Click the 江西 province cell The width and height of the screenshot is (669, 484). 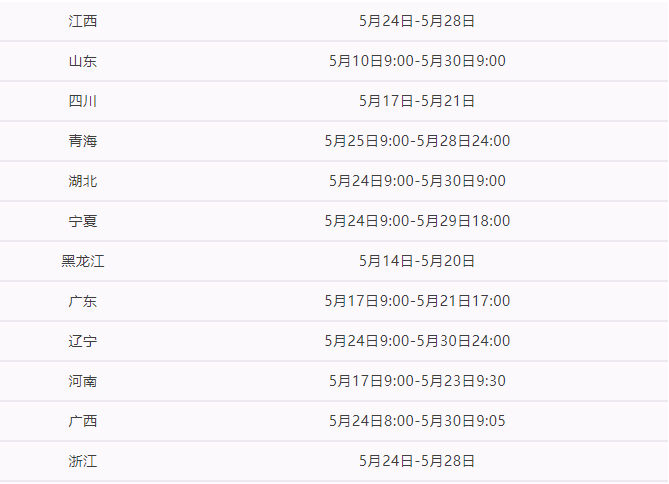pos(83,21)
